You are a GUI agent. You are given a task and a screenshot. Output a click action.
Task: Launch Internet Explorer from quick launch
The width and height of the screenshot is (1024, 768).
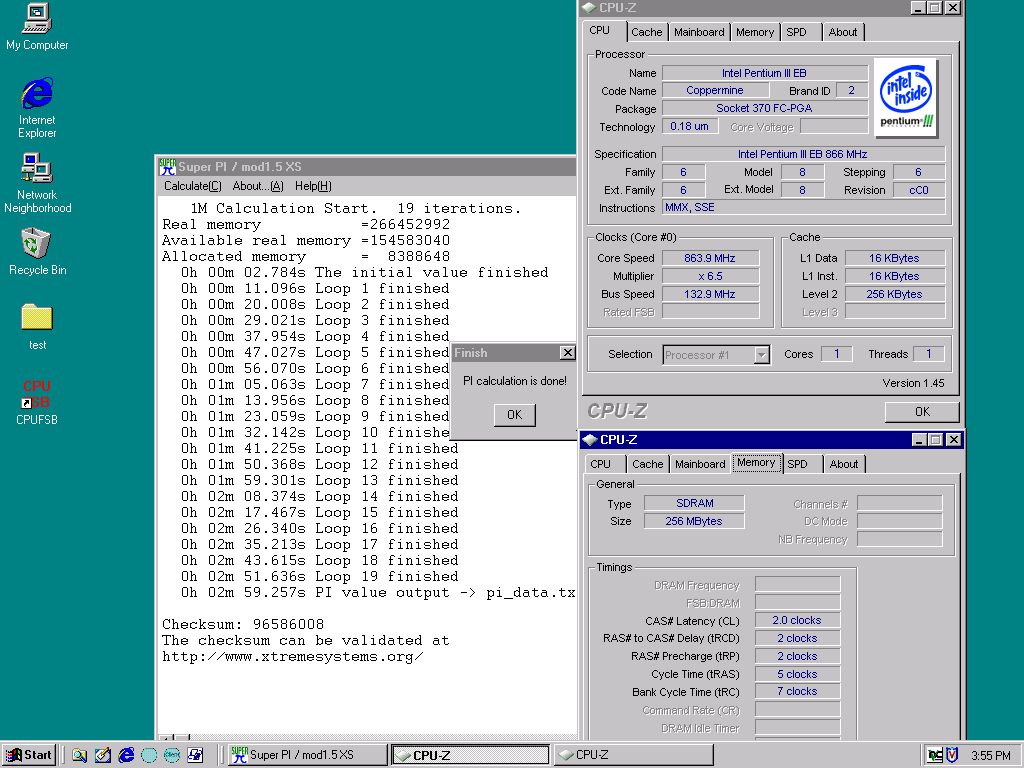click(x=126, y=756)
